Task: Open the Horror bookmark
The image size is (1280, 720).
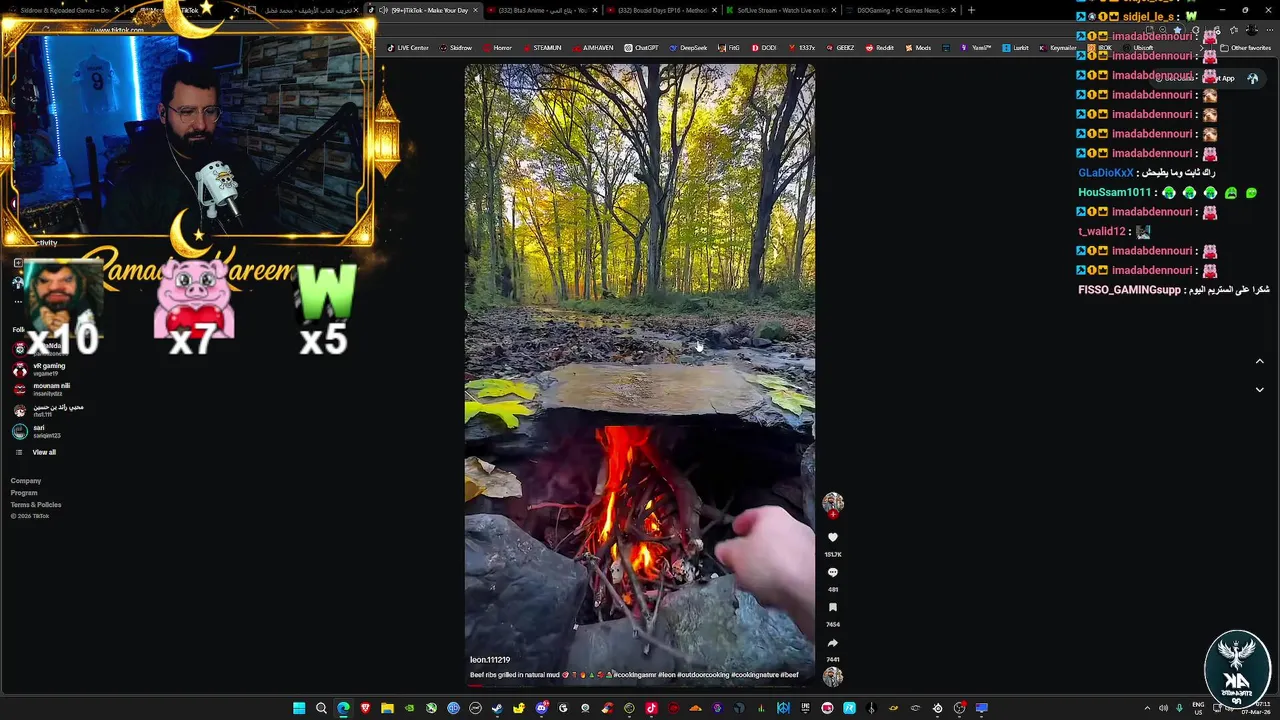Action: pos(496,48)
